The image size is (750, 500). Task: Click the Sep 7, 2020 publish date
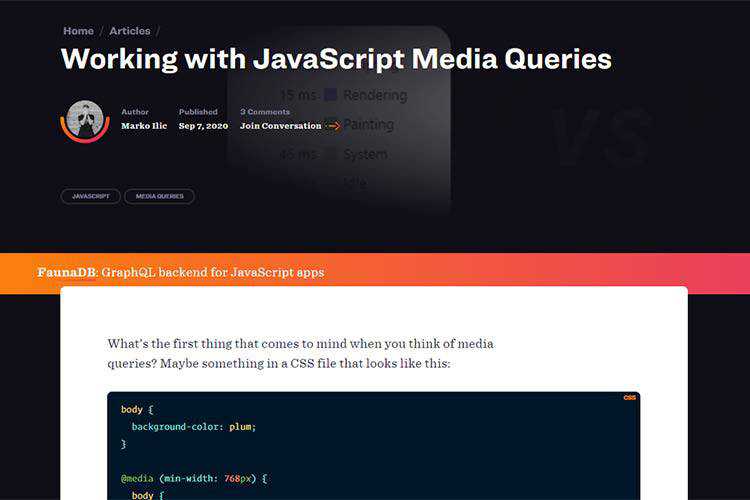coord(203,126)
